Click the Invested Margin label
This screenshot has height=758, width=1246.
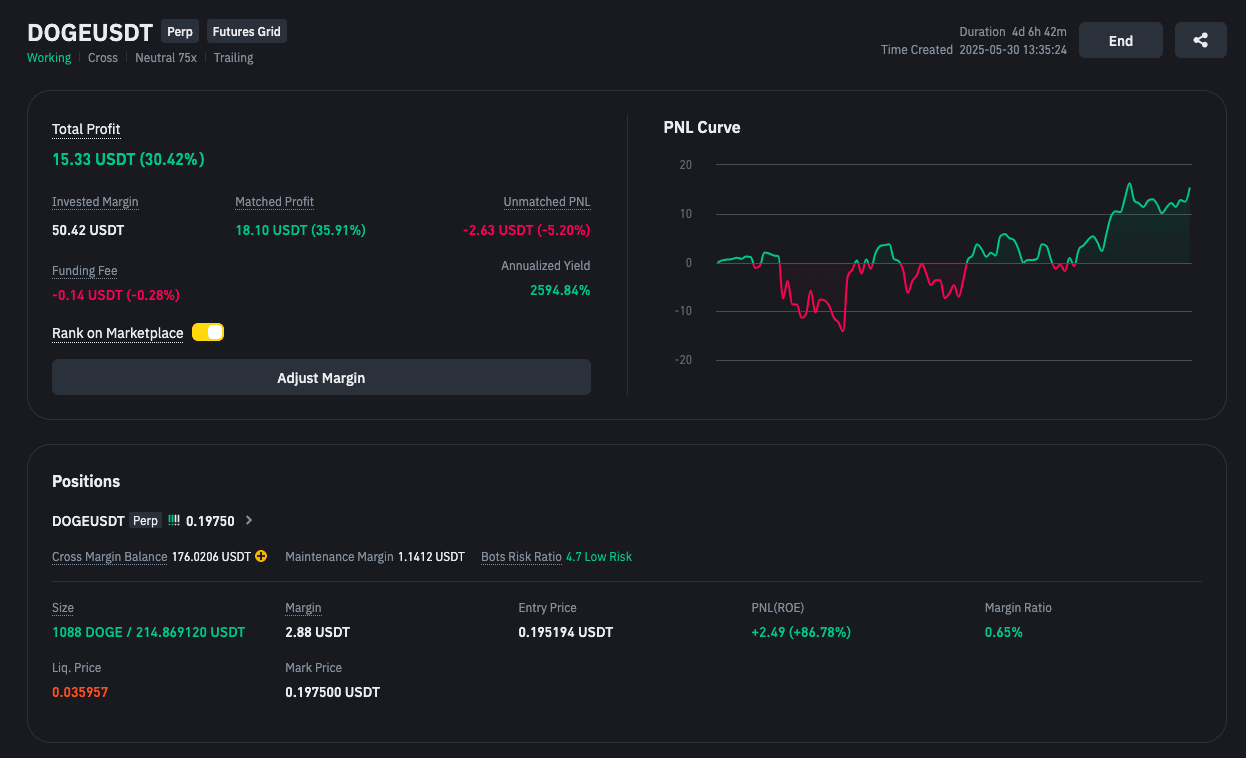(95, 202)
